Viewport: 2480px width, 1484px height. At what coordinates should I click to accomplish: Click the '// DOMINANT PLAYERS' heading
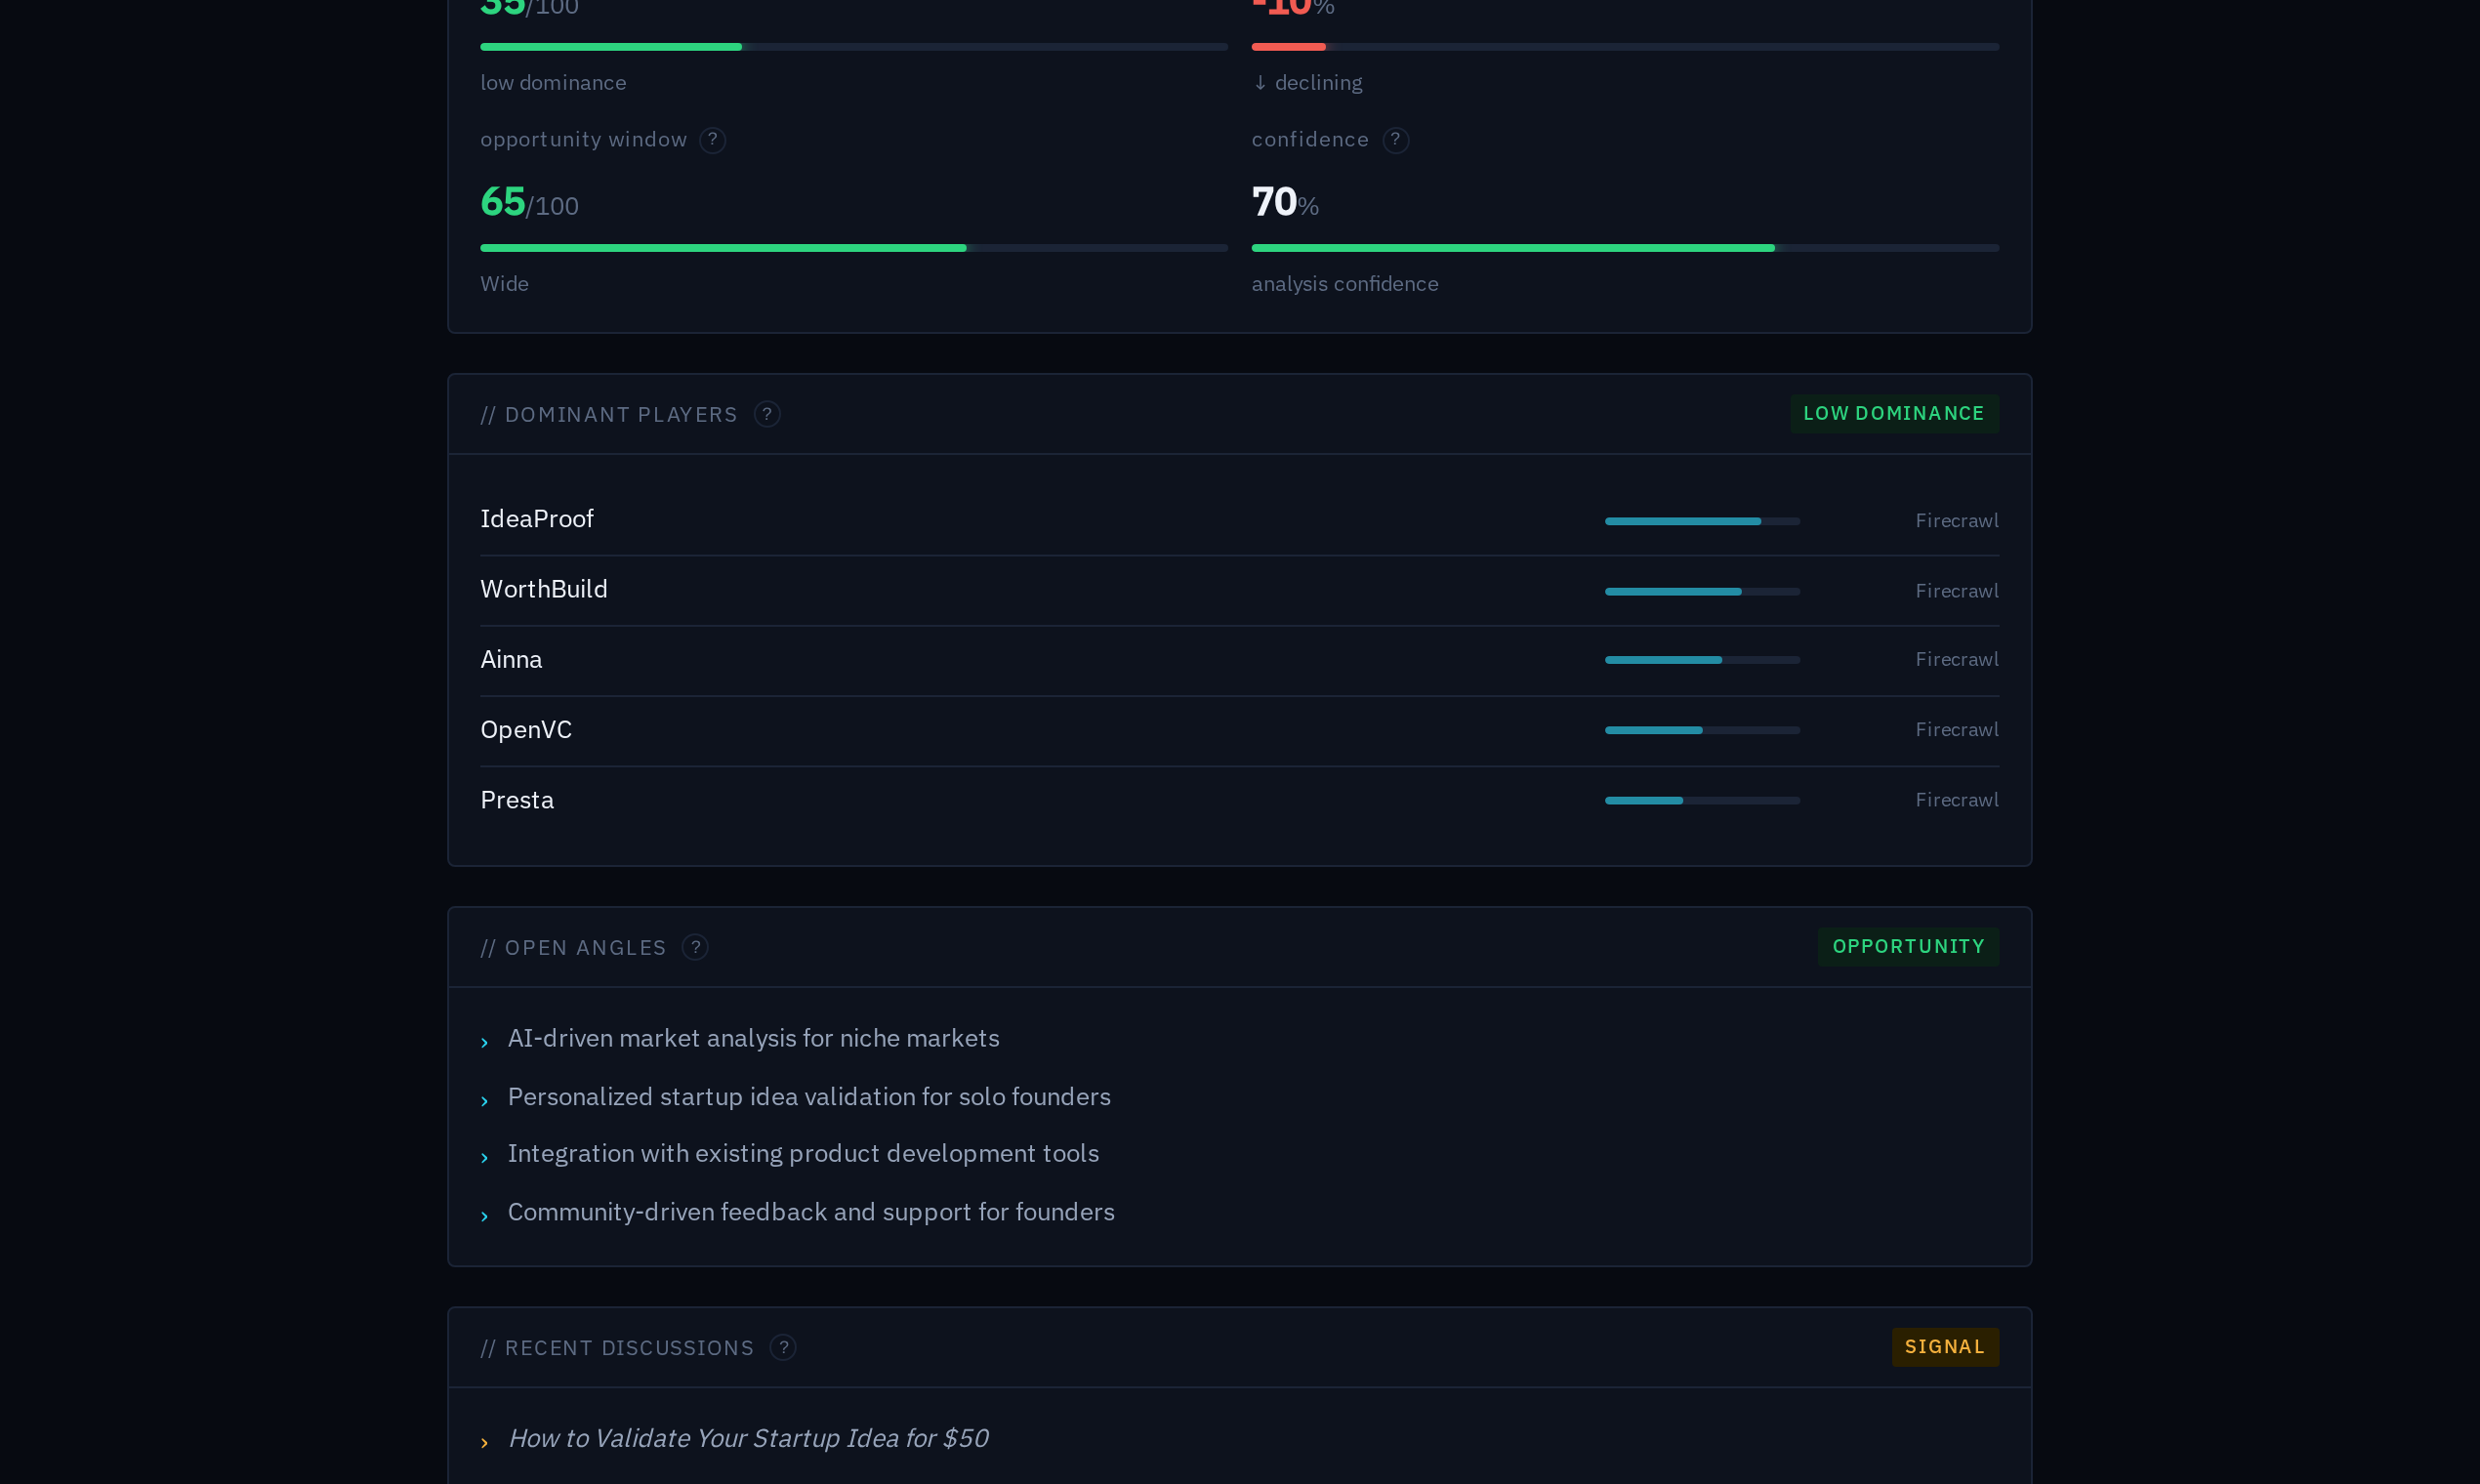tap(609, 415)
